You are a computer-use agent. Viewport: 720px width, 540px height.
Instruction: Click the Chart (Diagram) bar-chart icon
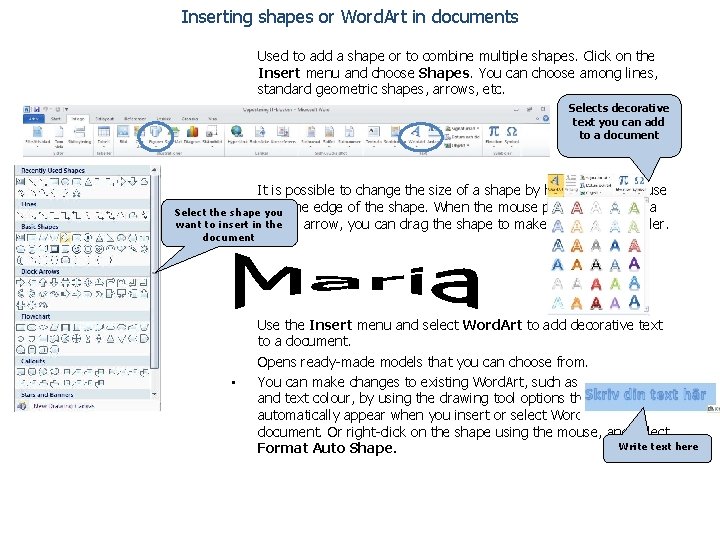tap(192, 134)
